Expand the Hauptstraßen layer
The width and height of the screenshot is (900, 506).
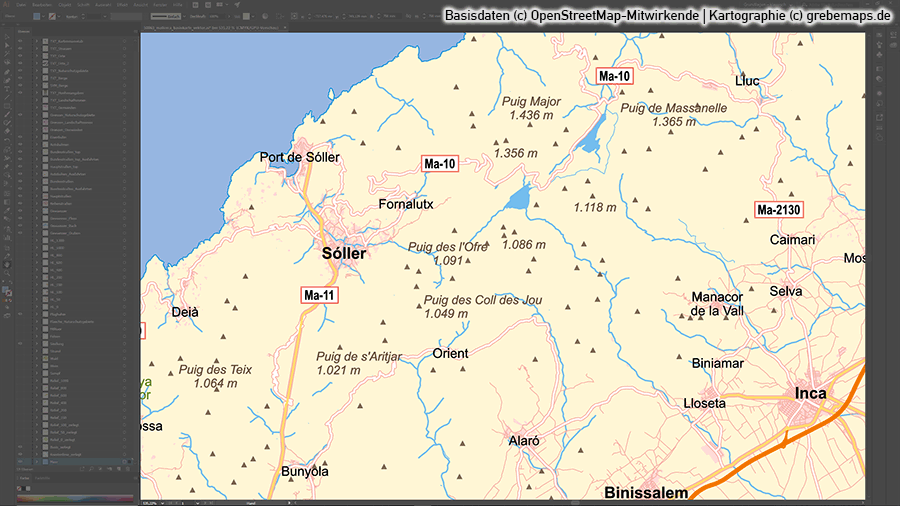pyautogui.click(x=38, y=197)
